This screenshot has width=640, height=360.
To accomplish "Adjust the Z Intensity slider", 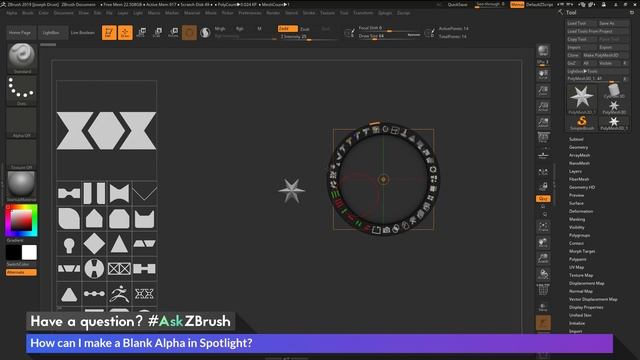I will (308, 37).
